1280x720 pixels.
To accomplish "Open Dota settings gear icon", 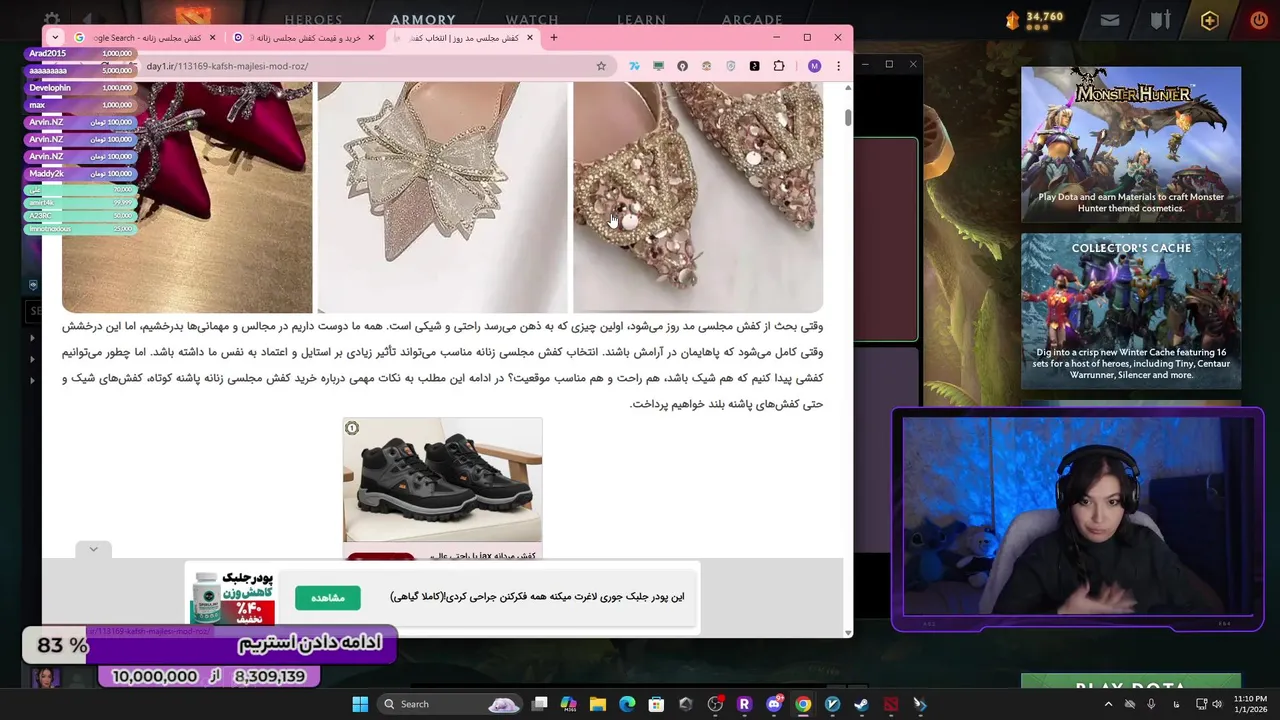I will (52, 20).
